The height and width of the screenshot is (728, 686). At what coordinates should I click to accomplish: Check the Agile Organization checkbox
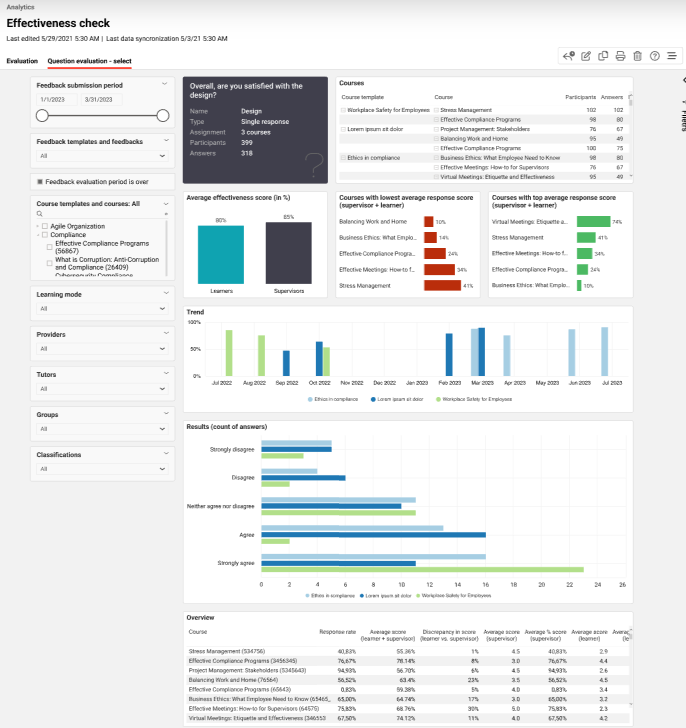click(x=45, y=226)
